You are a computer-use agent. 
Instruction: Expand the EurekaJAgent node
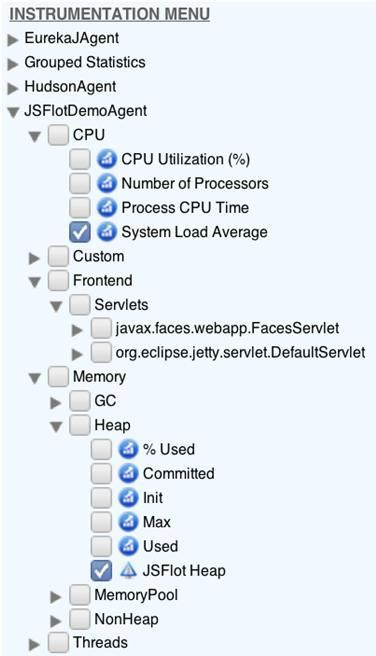pyautogui.click(x=13, y=40)
